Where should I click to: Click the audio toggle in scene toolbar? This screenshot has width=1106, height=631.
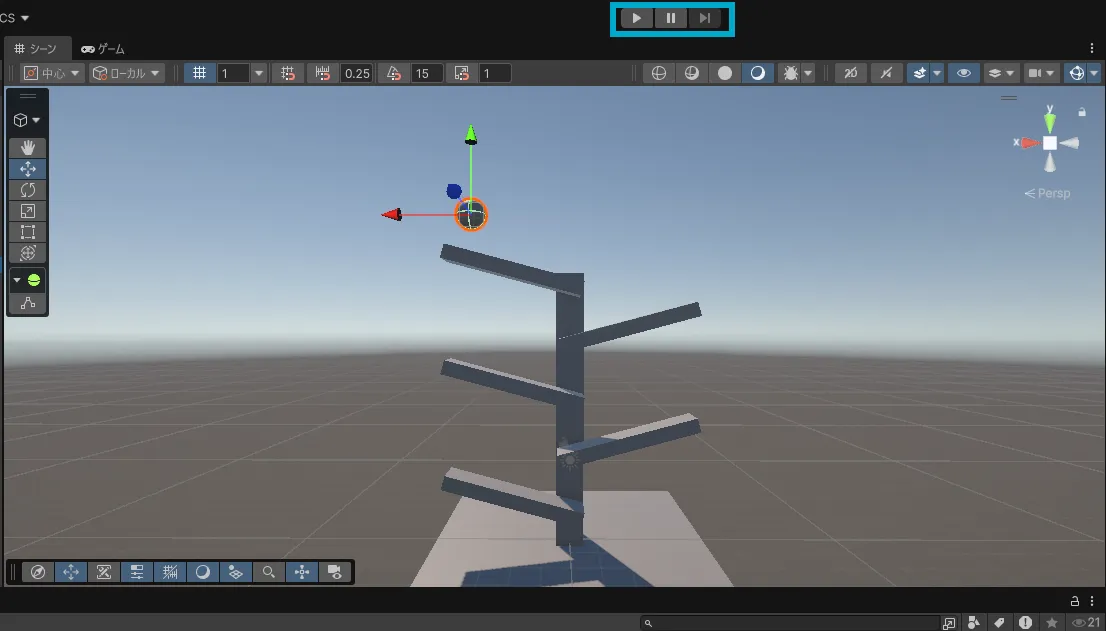886,72
